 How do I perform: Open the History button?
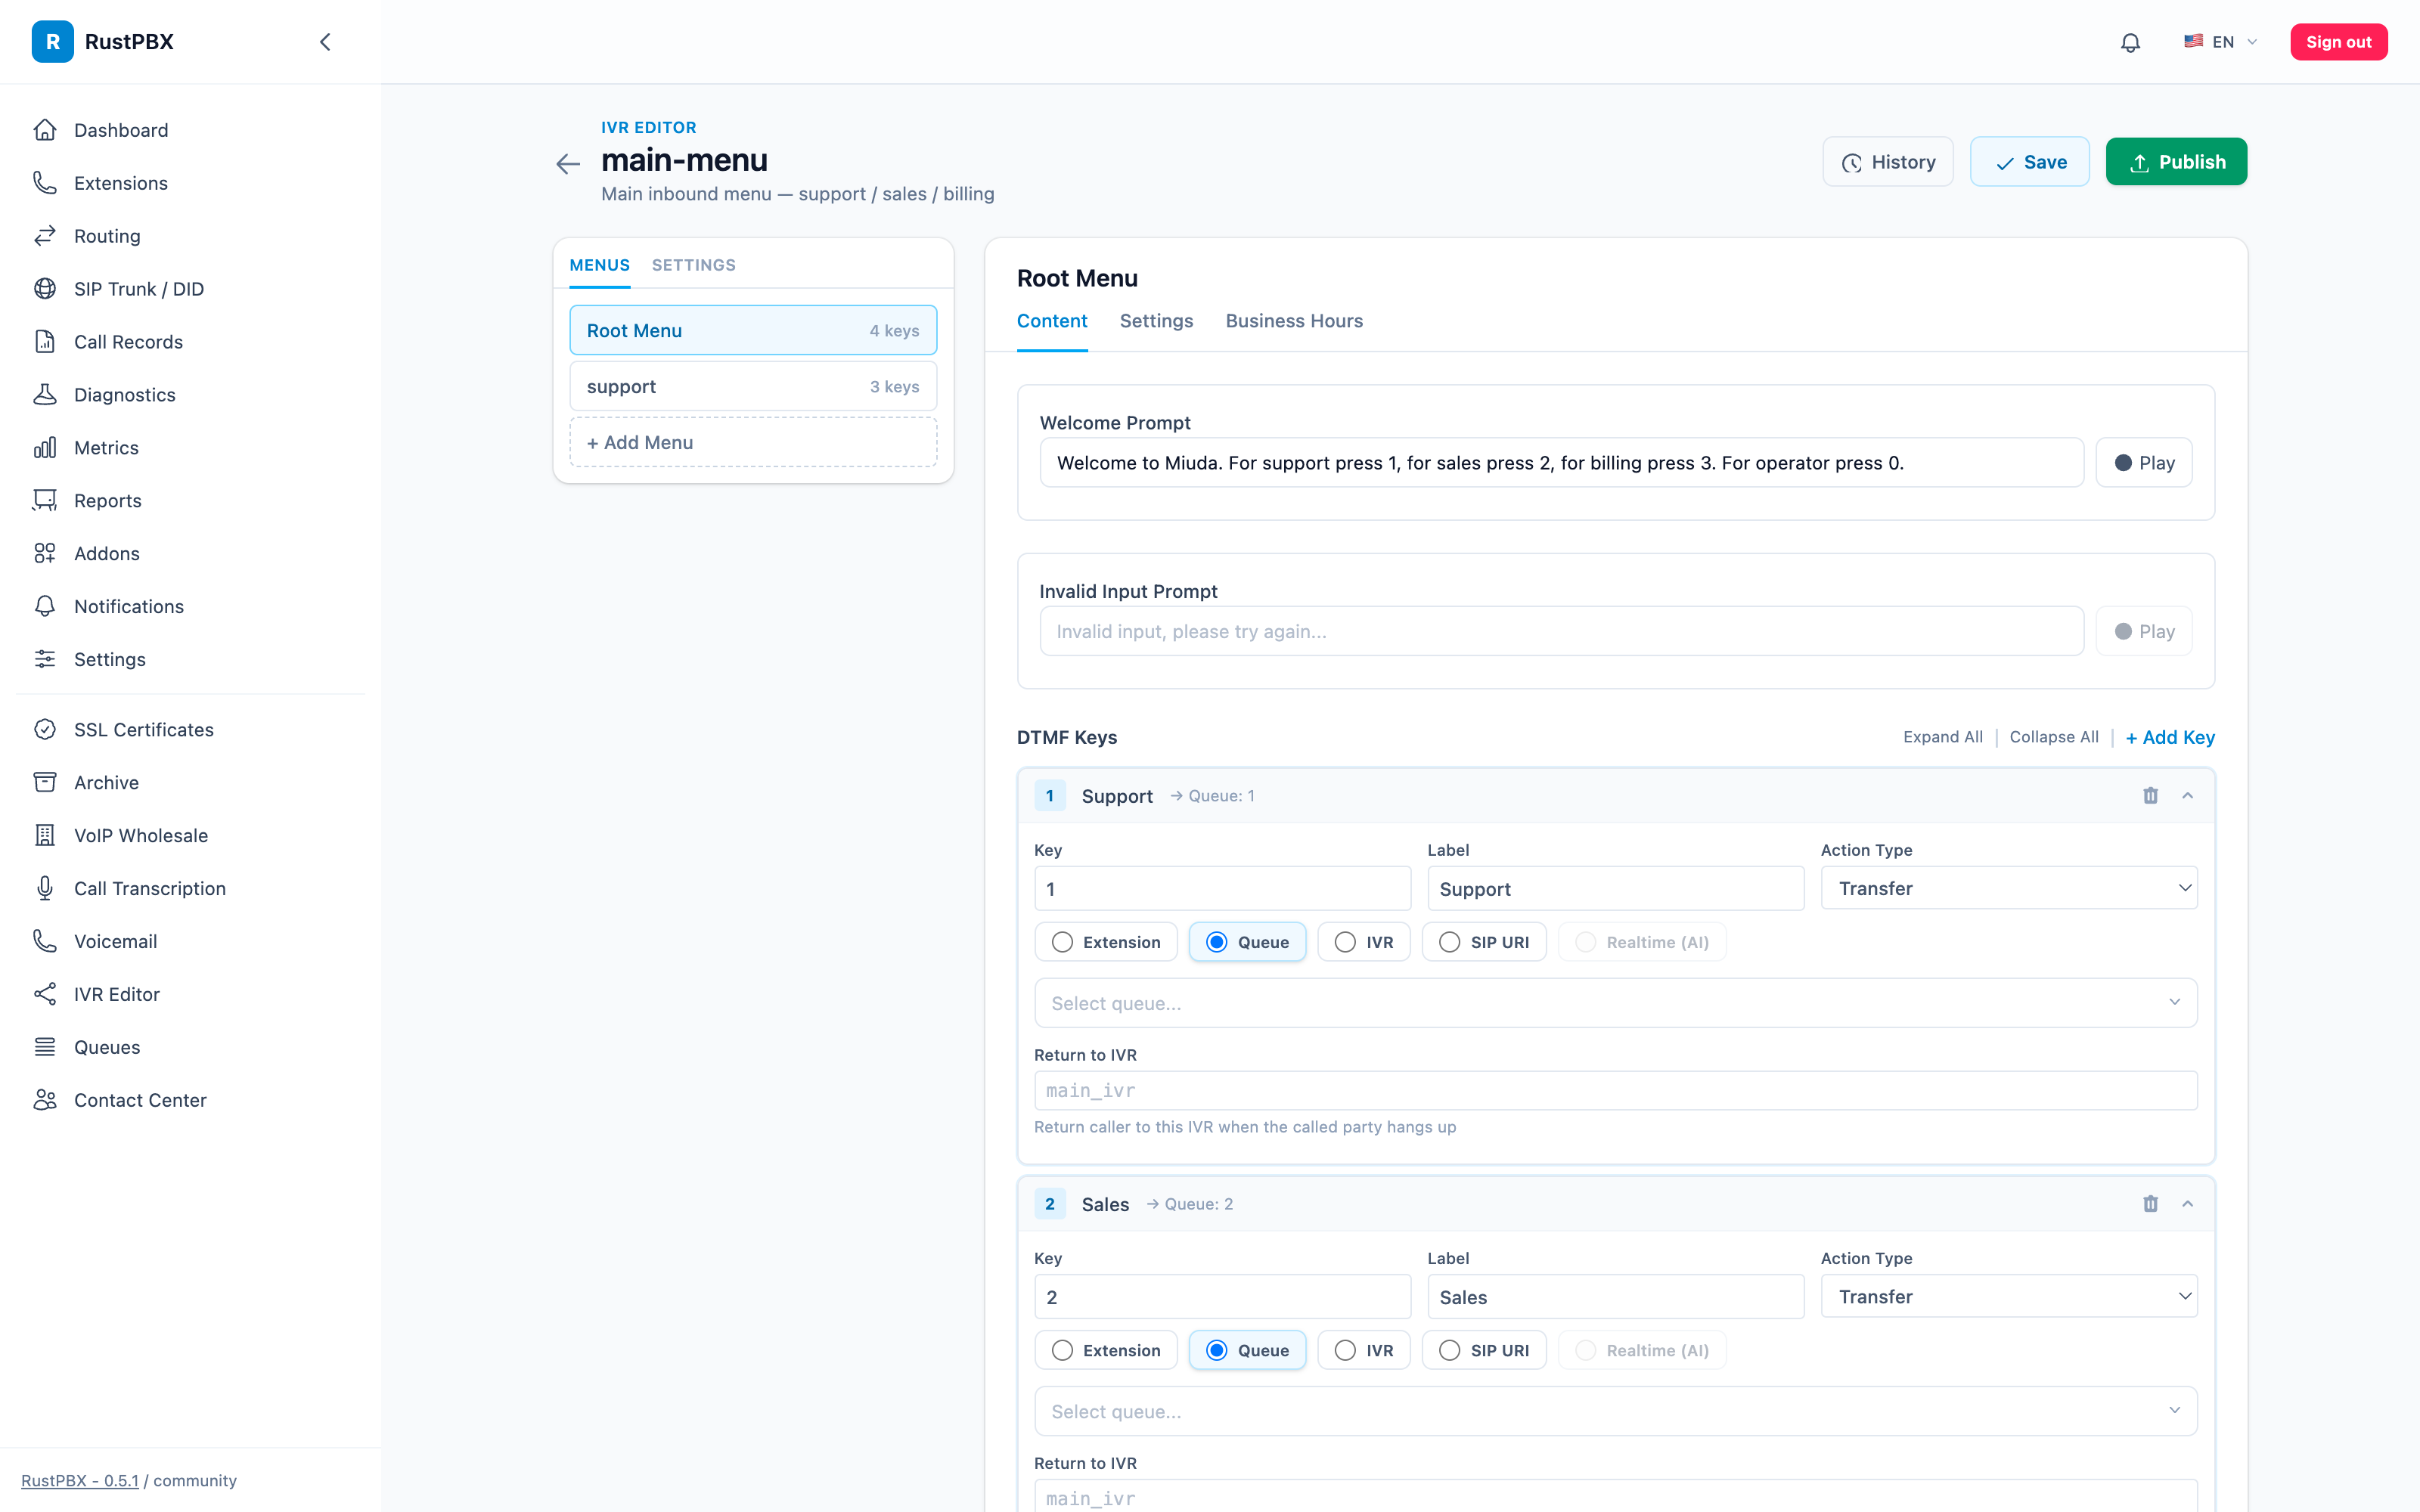tap(1888, 162)
